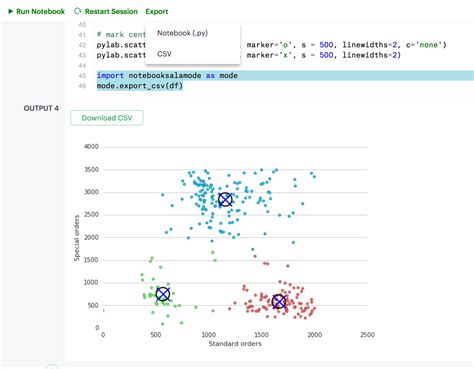The width and height of the screenshot is (474, 369).
Task: Click the Download CSV button
Action: (x=107, y=118)
